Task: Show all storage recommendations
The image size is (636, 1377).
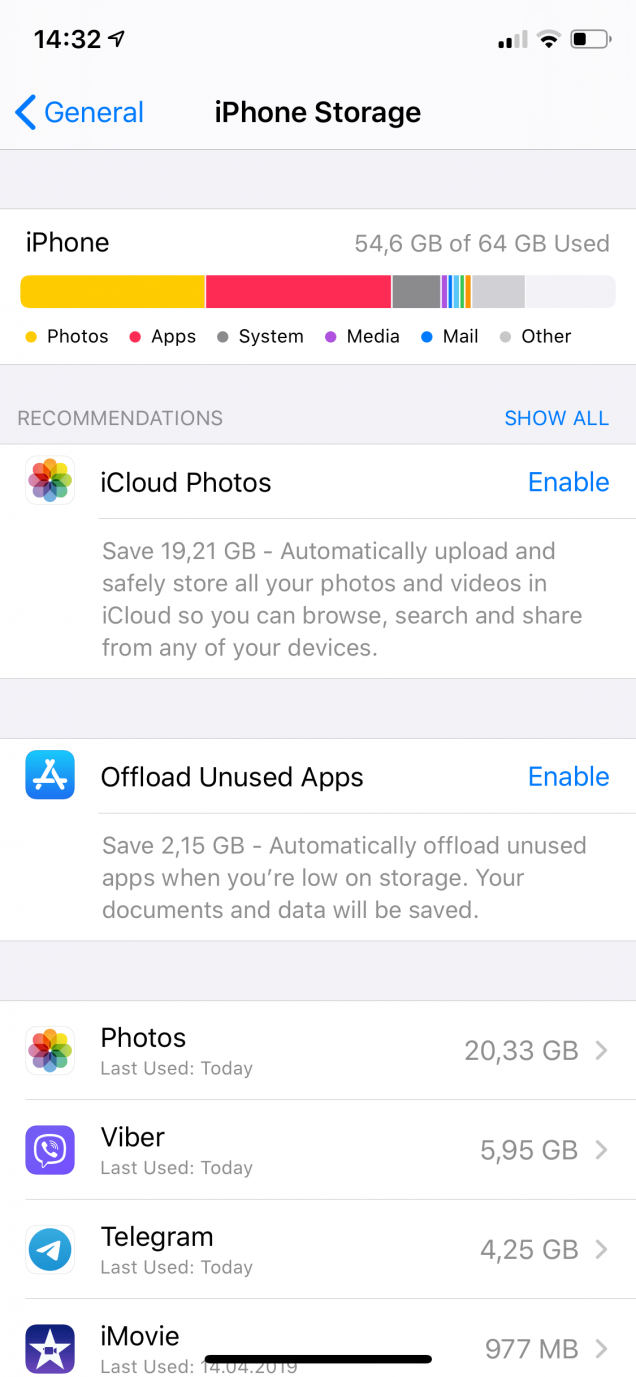Action: pyautogui.click(x=557, y=418)
